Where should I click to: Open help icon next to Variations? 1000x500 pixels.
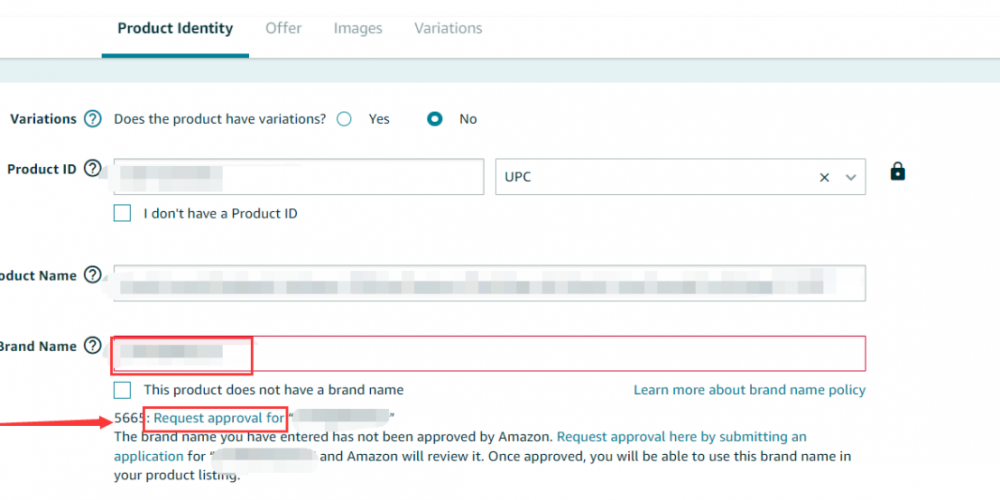point(93,119)
